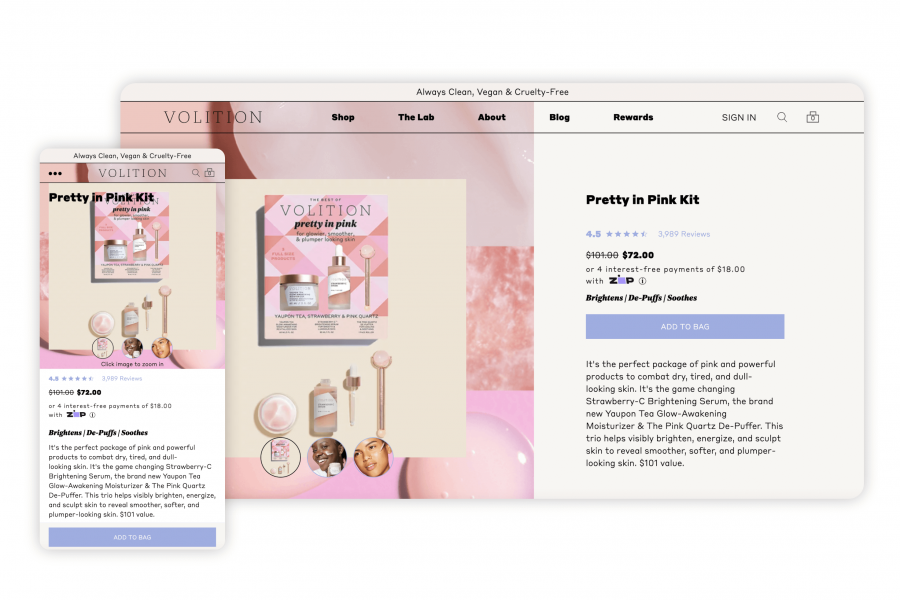Image resolution: width=900 pixels, height=600 pixels.
Task: Click the desktop 'or 4 interest-free payments of $18.00' text
Action: click(x=665, y=269)
